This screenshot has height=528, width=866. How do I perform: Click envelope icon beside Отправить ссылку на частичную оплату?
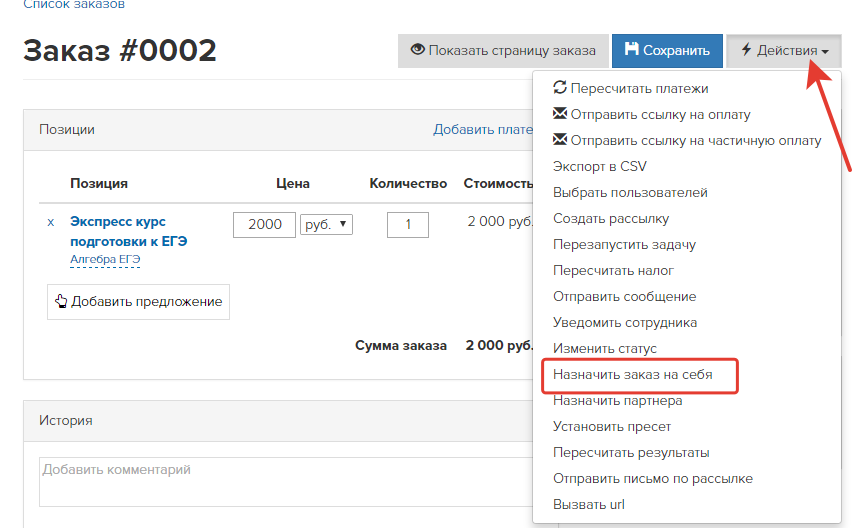coord(559,139)
